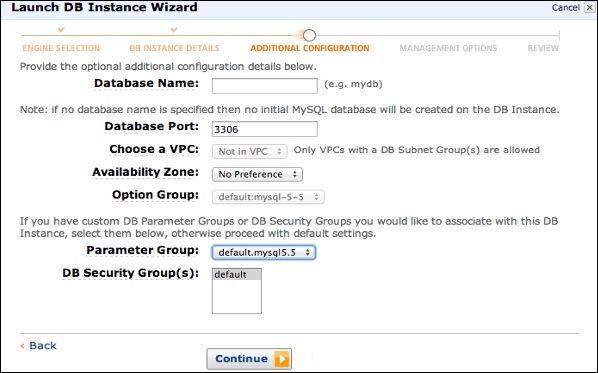Click the (e.g. mydb) hint text
This screenshot has width=598, height=373.
tap(353, 84)
